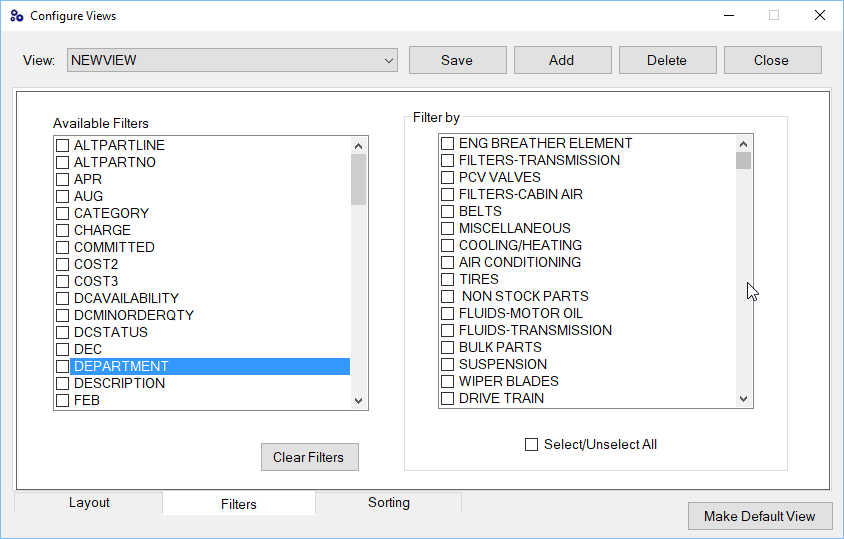Enable FILTERS-CABIN AIR checkbox

tap(447, 194)
